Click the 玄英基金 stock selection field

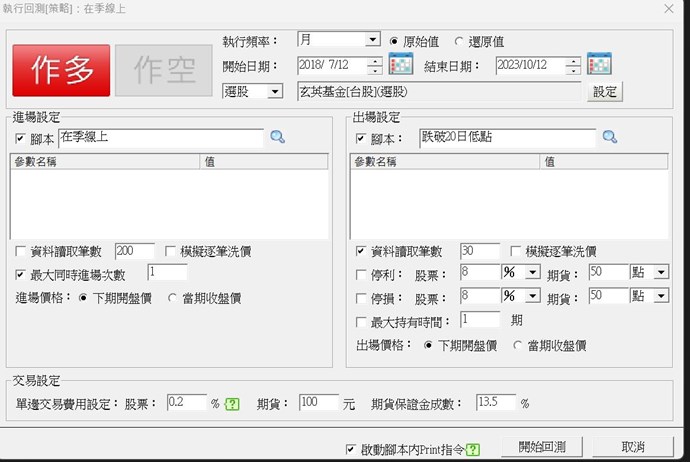coord(439,92)
